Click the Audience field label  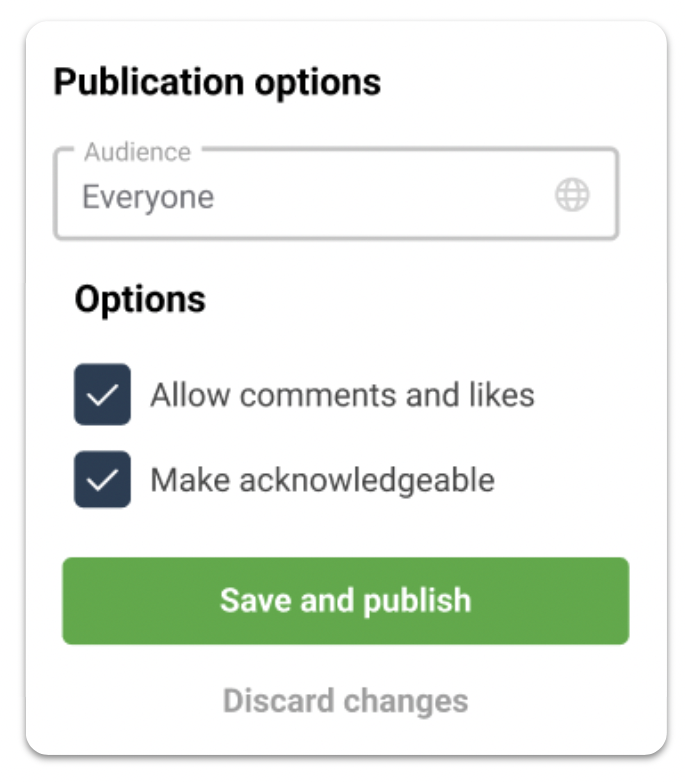click(x=138, y=152)
